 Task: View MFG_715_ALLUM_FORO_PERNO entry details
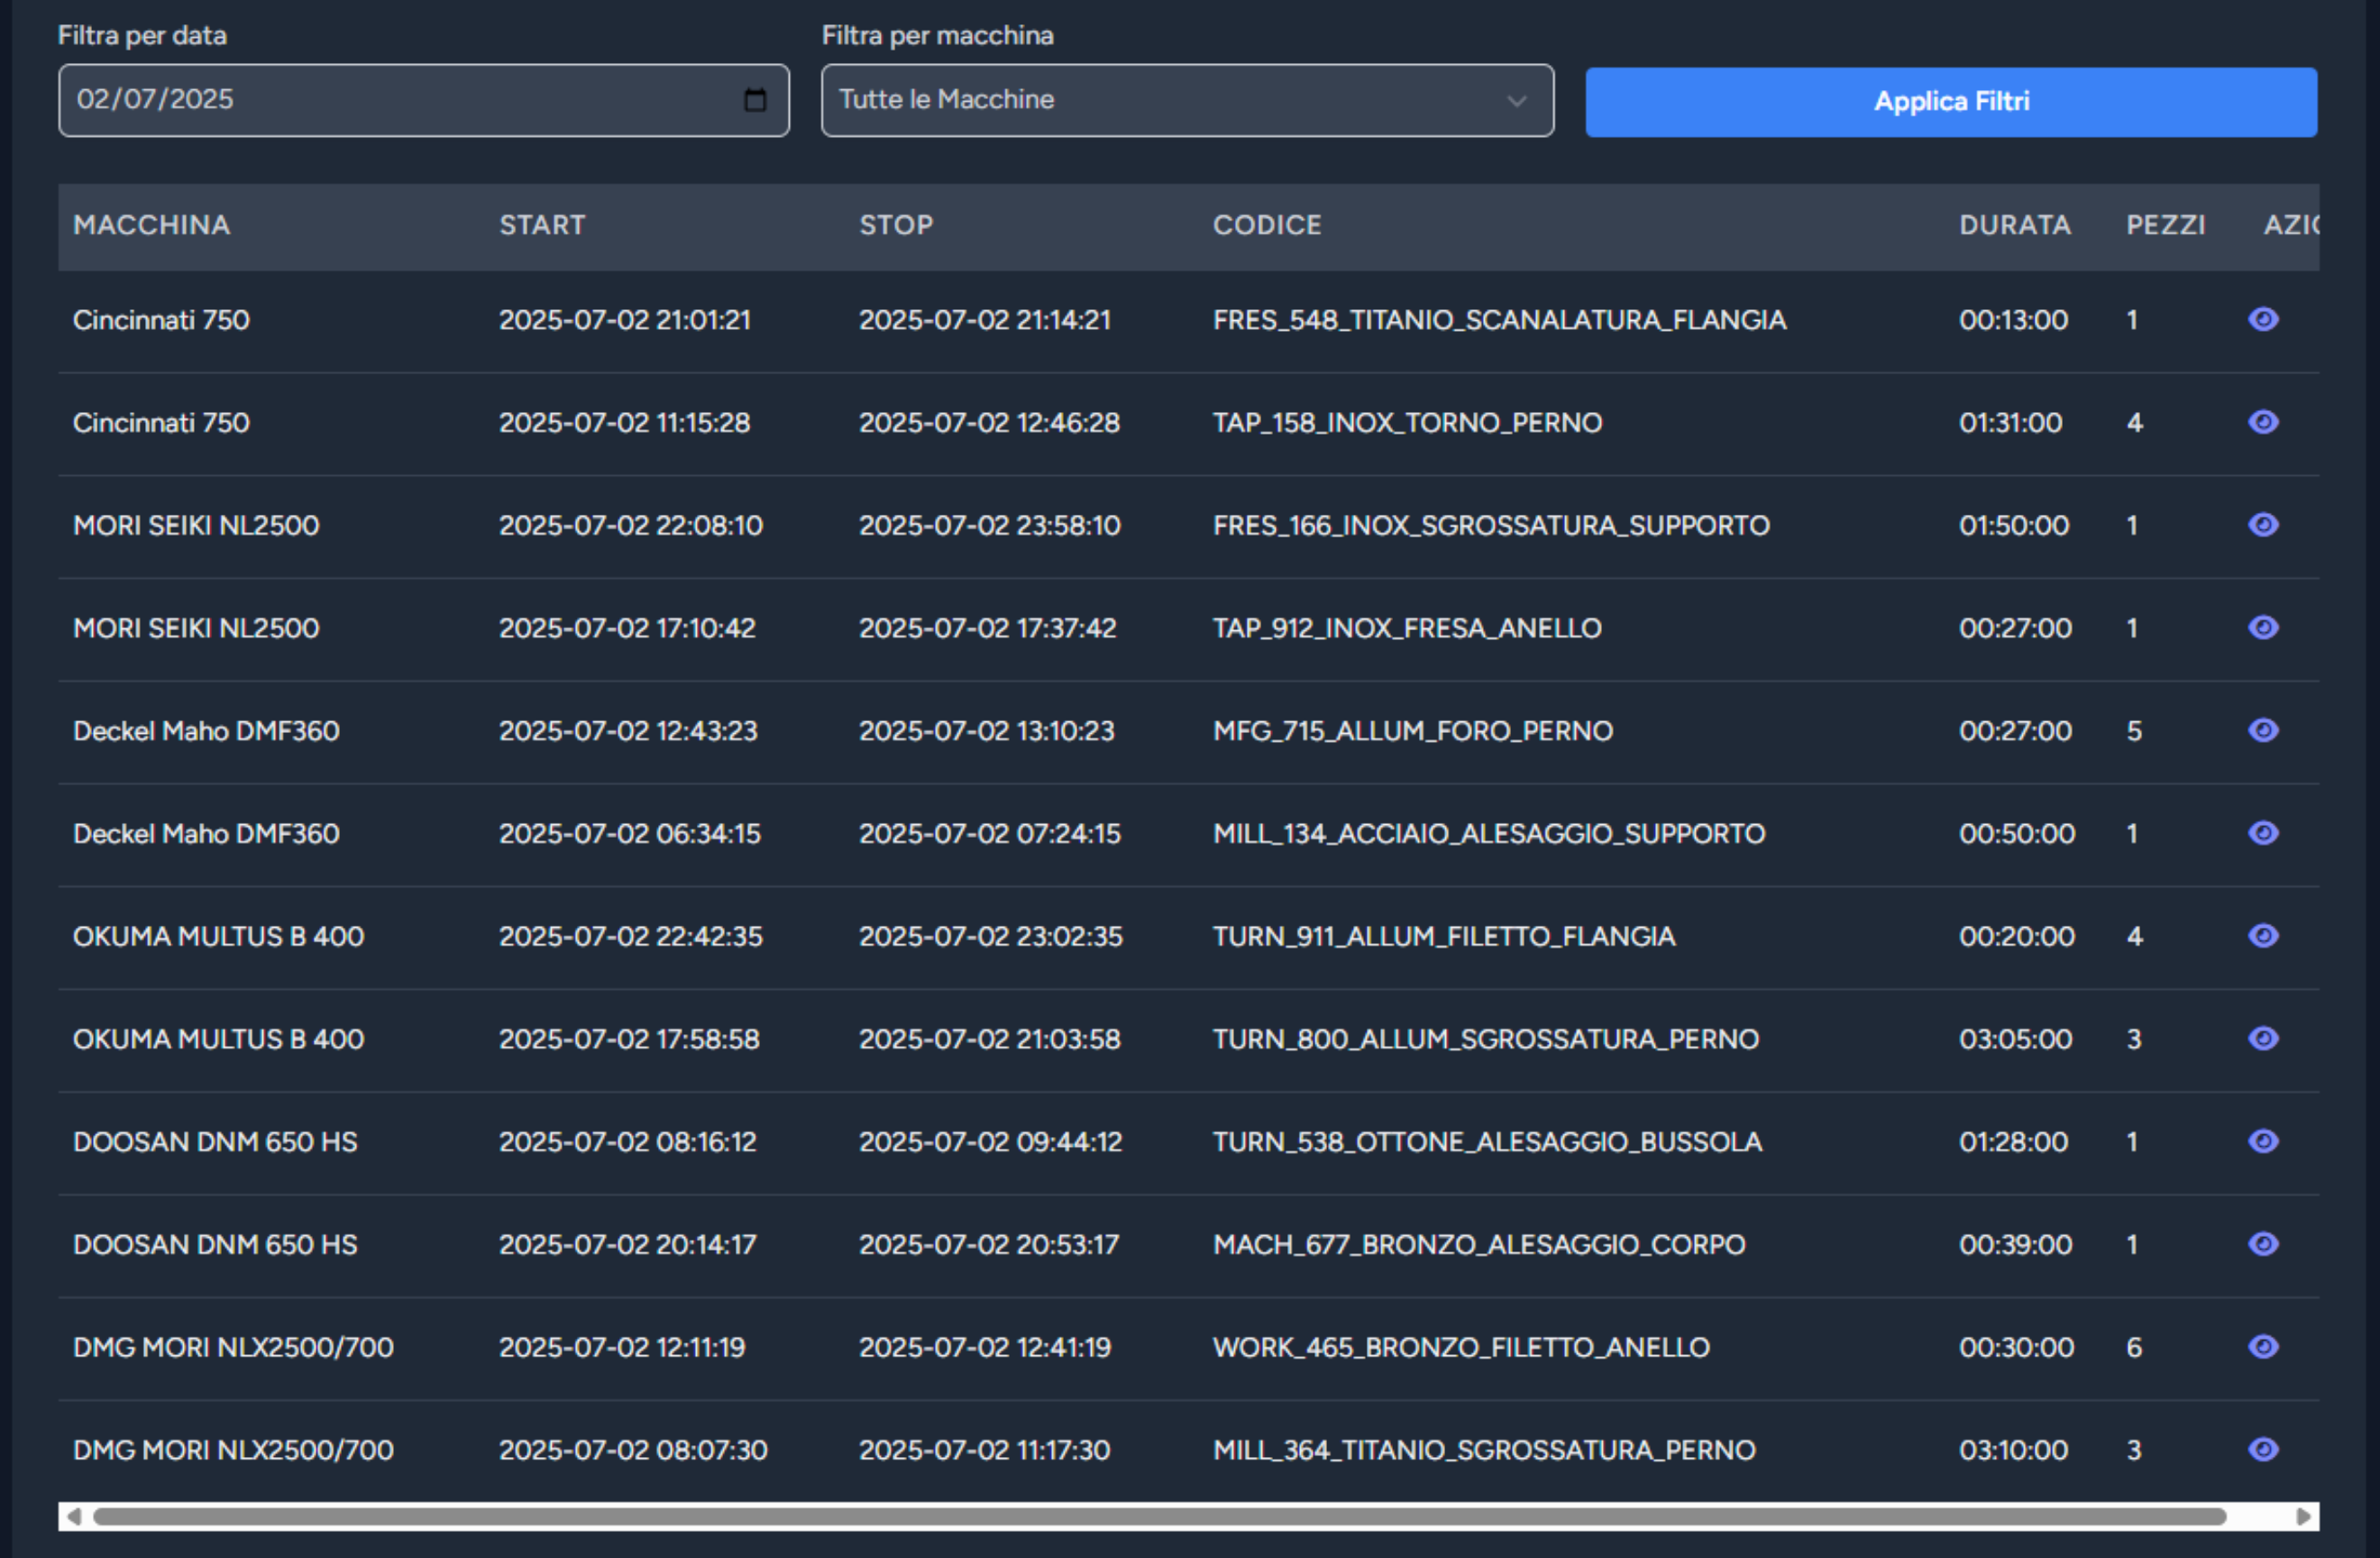2263,730
